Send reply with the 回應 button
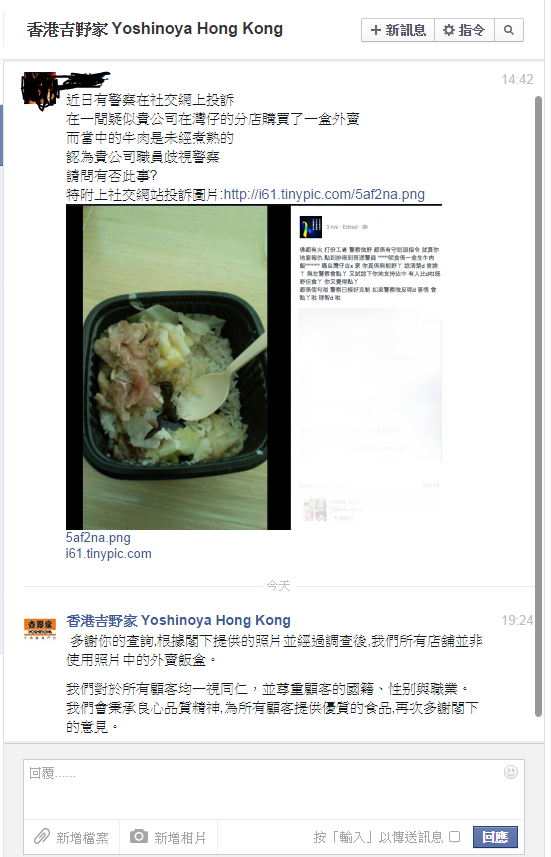The image size is (551, 857). 495,837
